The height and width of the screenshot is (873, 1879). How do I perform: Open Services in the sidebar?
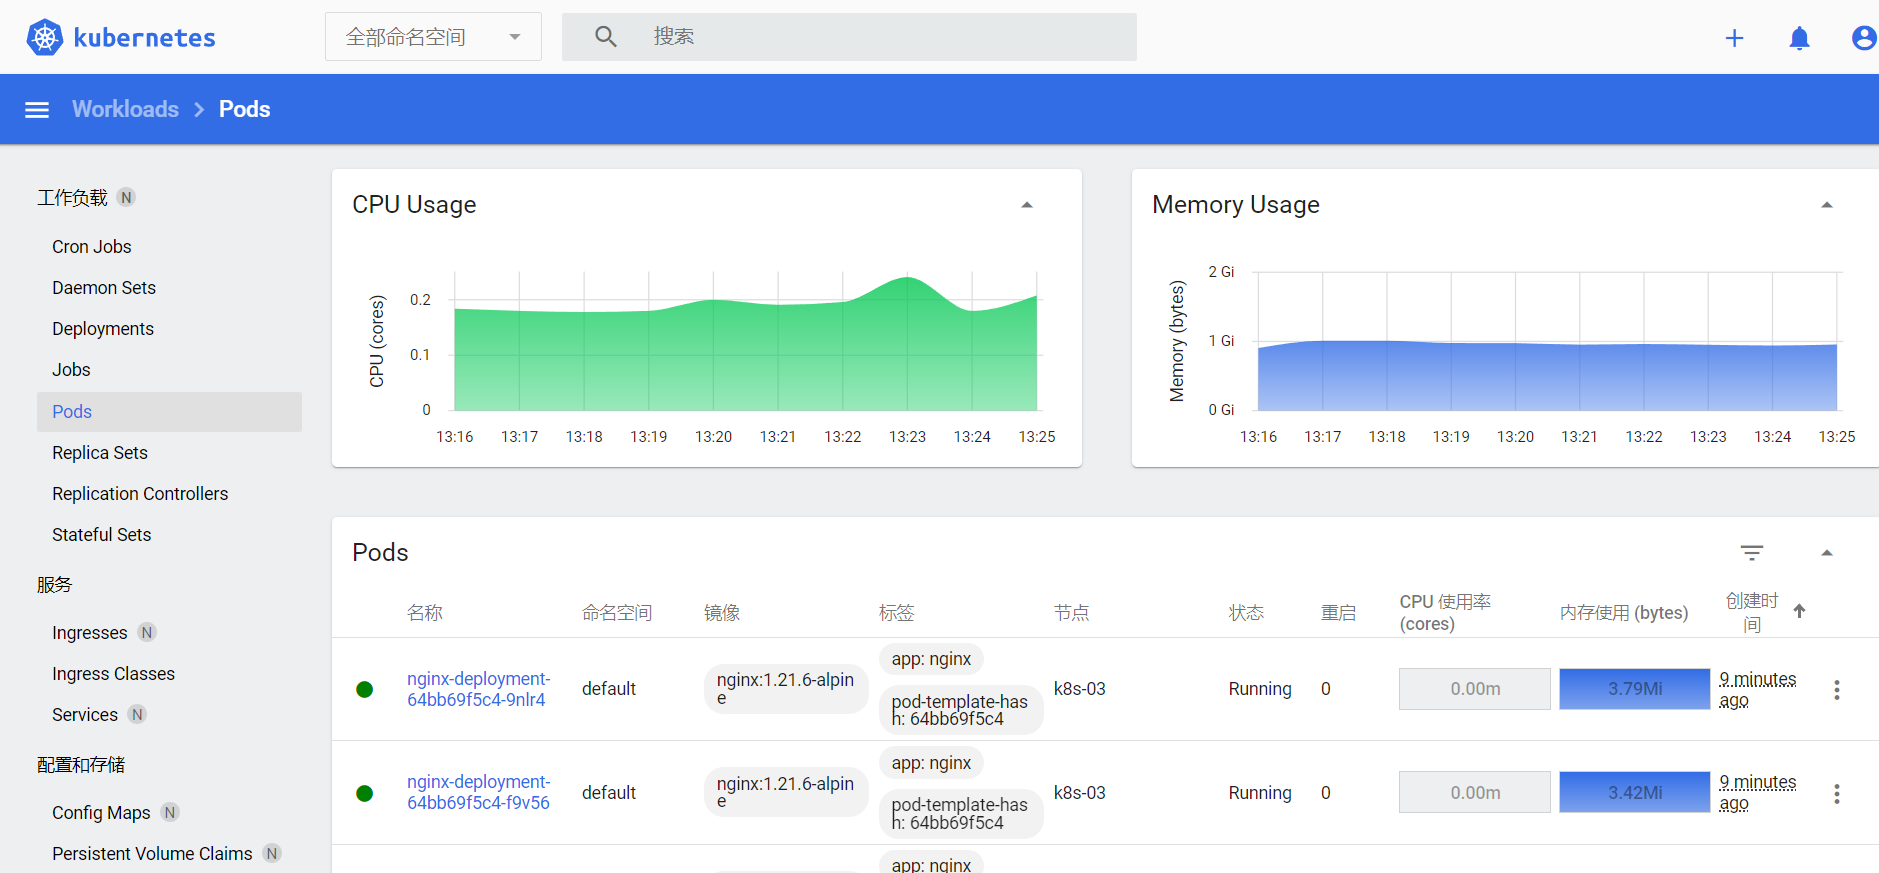pyautogui.click(x=85, y=714)
